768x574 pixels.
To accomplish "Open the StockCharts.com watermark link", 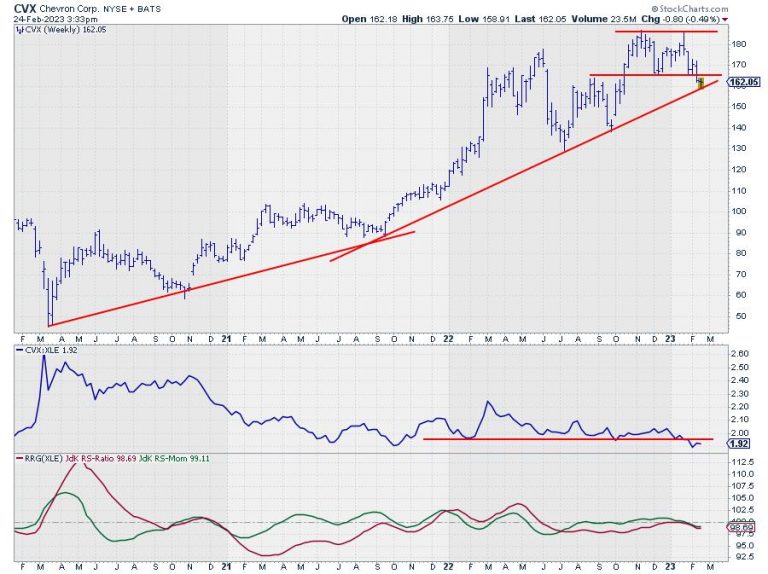I will [689, 9].
